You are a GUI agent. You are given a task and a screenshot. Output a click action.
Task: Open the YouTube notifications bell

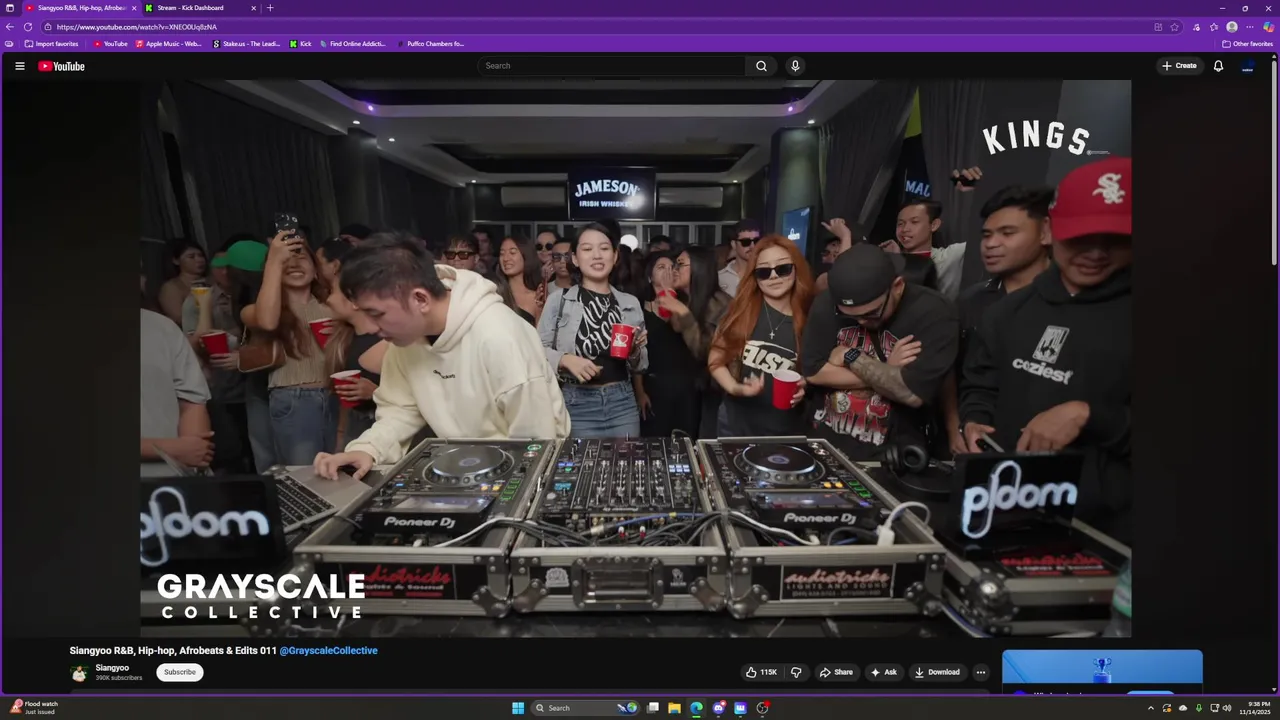tap(1218, 66)
